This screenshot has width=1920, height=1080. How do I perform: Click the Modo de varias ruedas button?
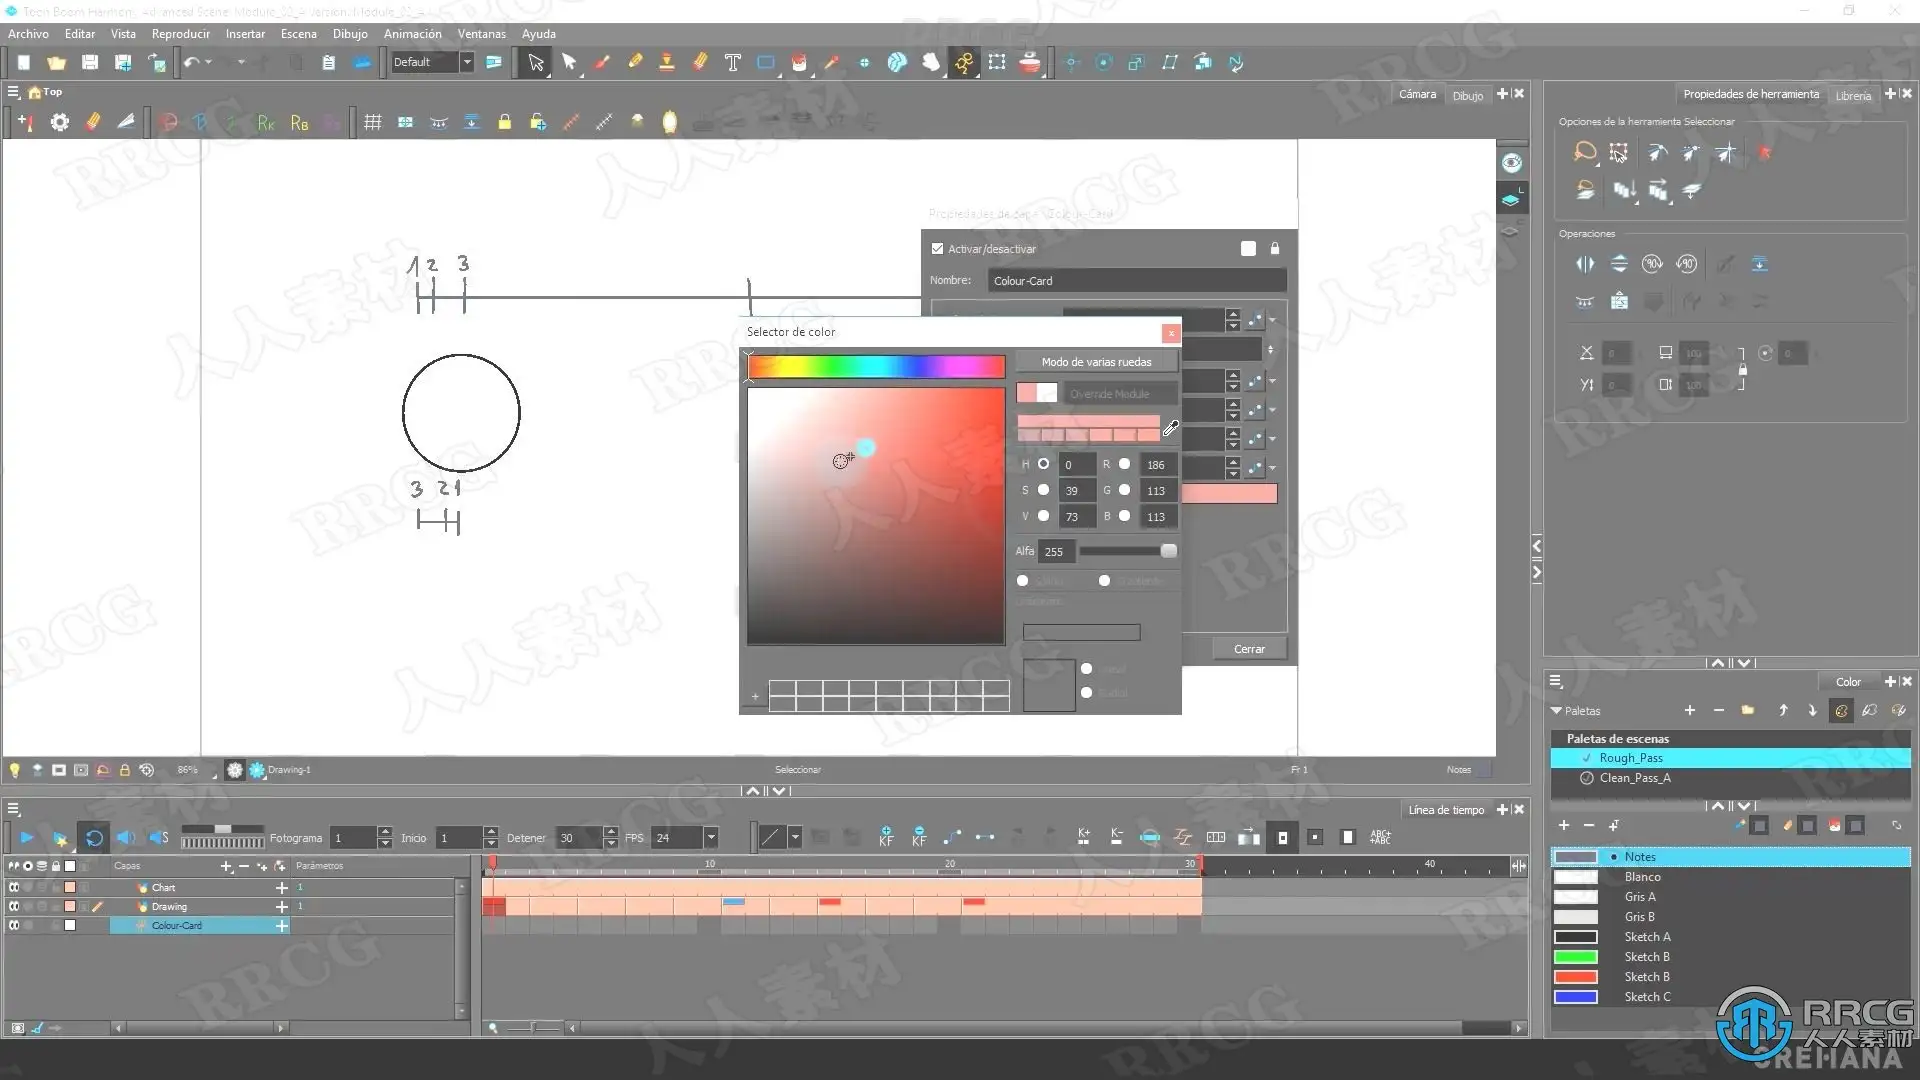[1096, 362]
